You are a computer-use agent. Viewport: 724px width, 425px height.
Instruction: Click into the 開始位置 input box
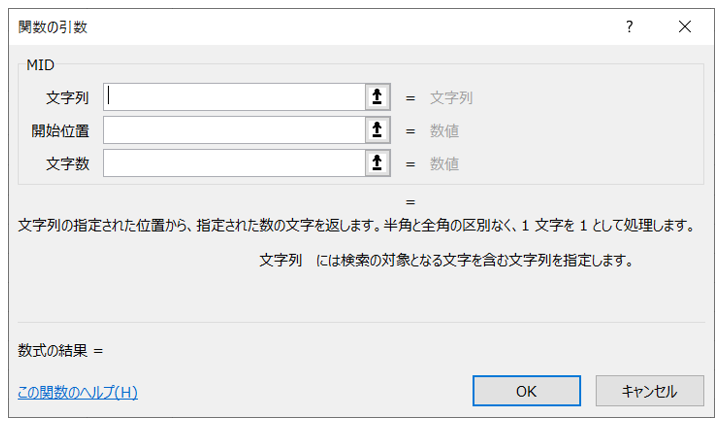click(235, 130)
